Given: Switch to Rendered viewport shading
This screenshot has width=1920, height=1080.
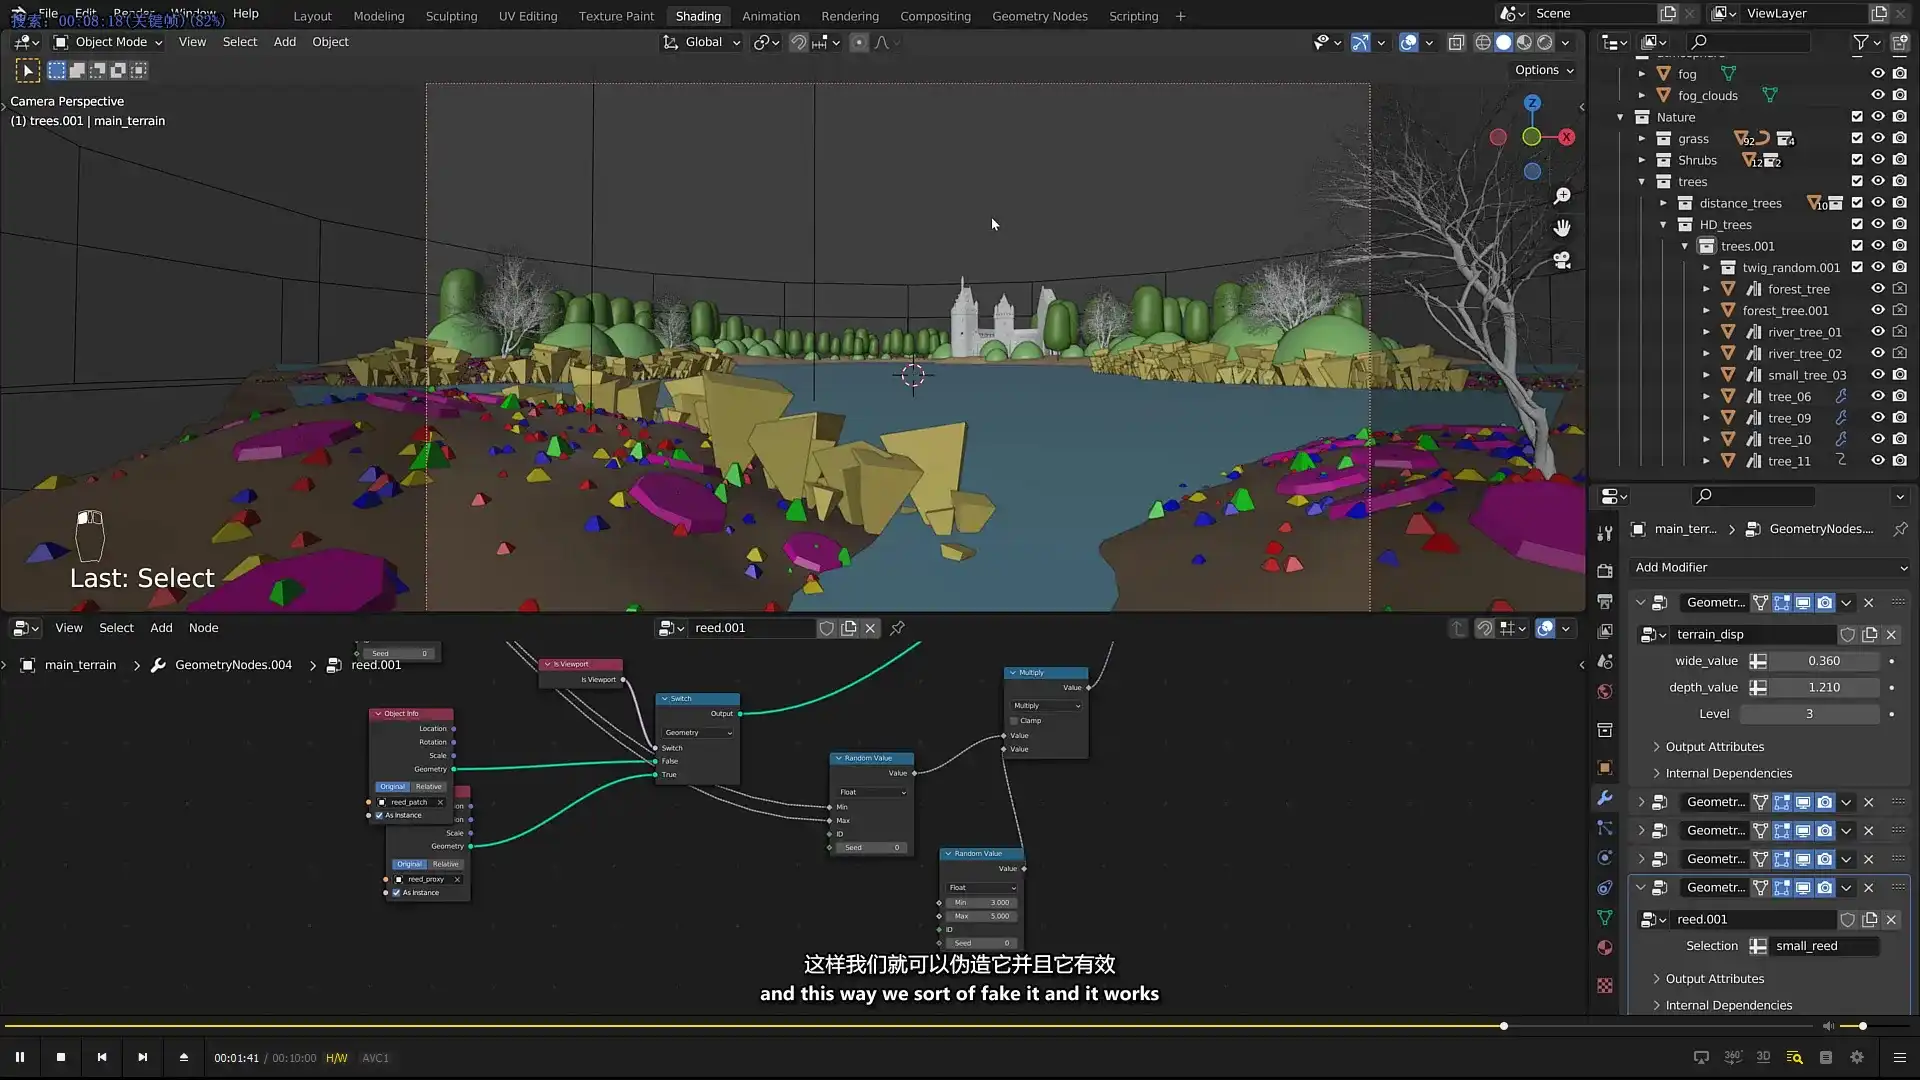Looking at the screenshot, I should [1545, 42].
